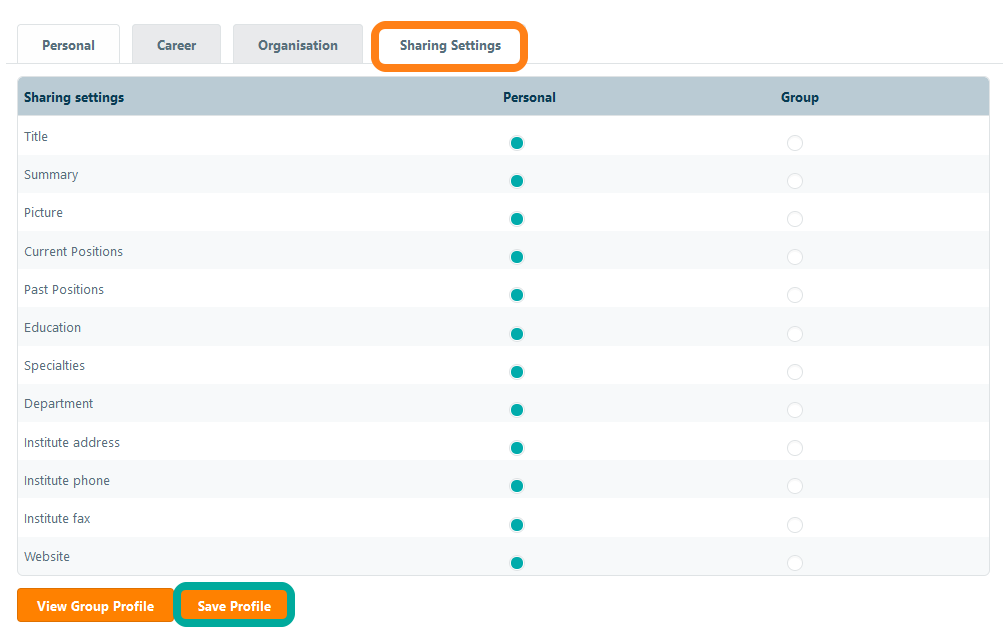Select Group radio for Specialties
Screen dimensions: 1004x637
(x=795, y=372)
